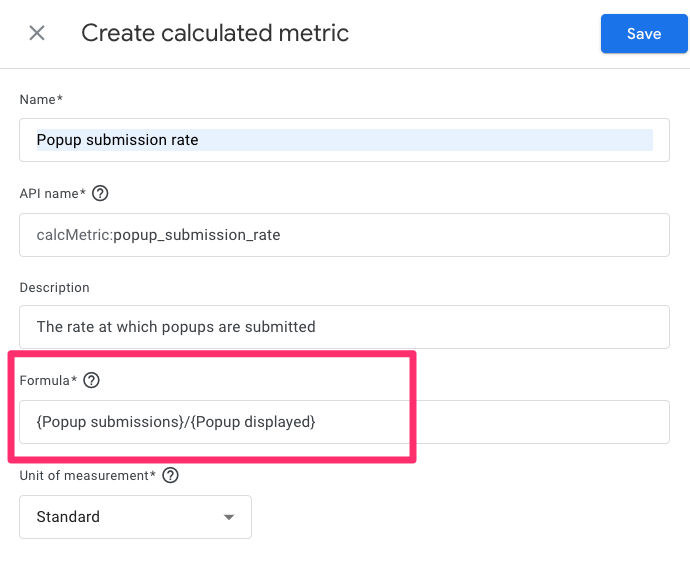The width and height of the screenshot is (690, 569).
Task: Click the 'Formula*' label text
Action: 48,380
